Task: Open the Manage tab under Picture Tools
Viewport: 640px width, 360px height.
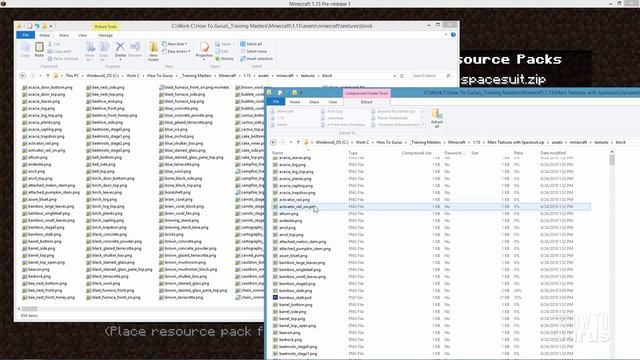Action: pyautogui.click(x=105, y=36)
